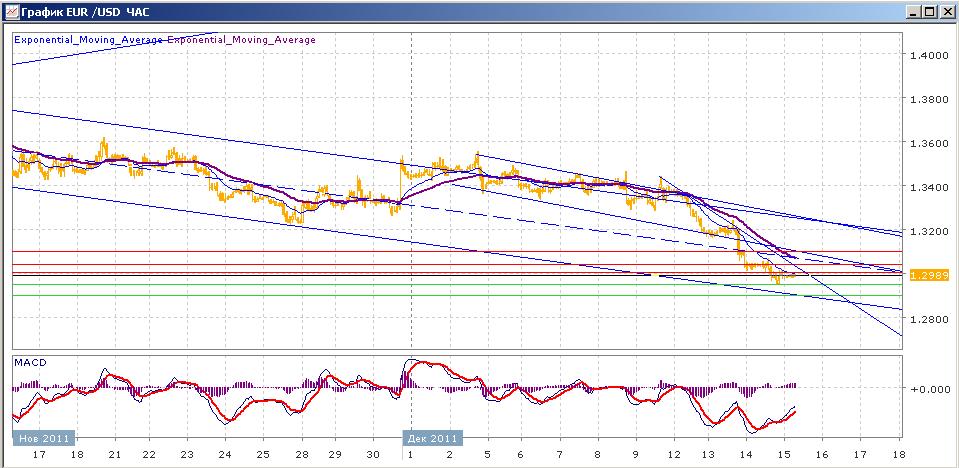Maximize the EUR/USD chart window

930,12
